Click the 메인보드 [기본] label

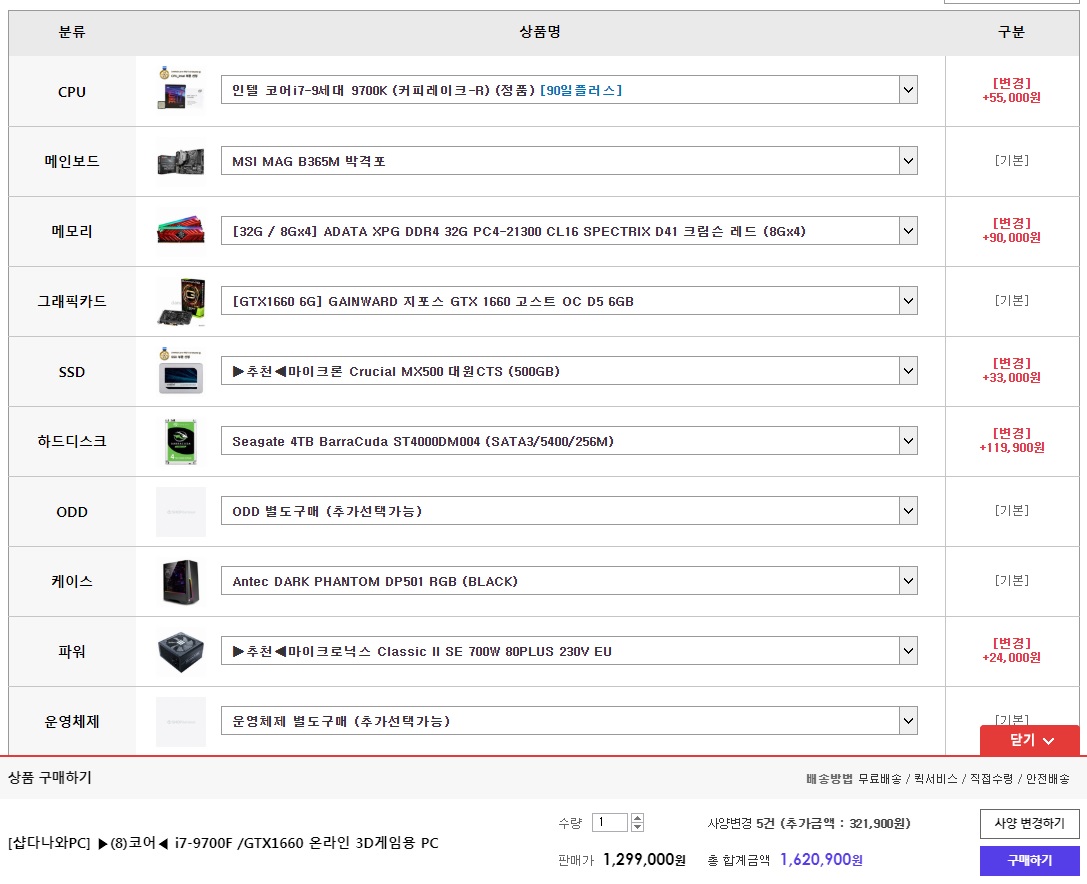[x=1011, y=160]
